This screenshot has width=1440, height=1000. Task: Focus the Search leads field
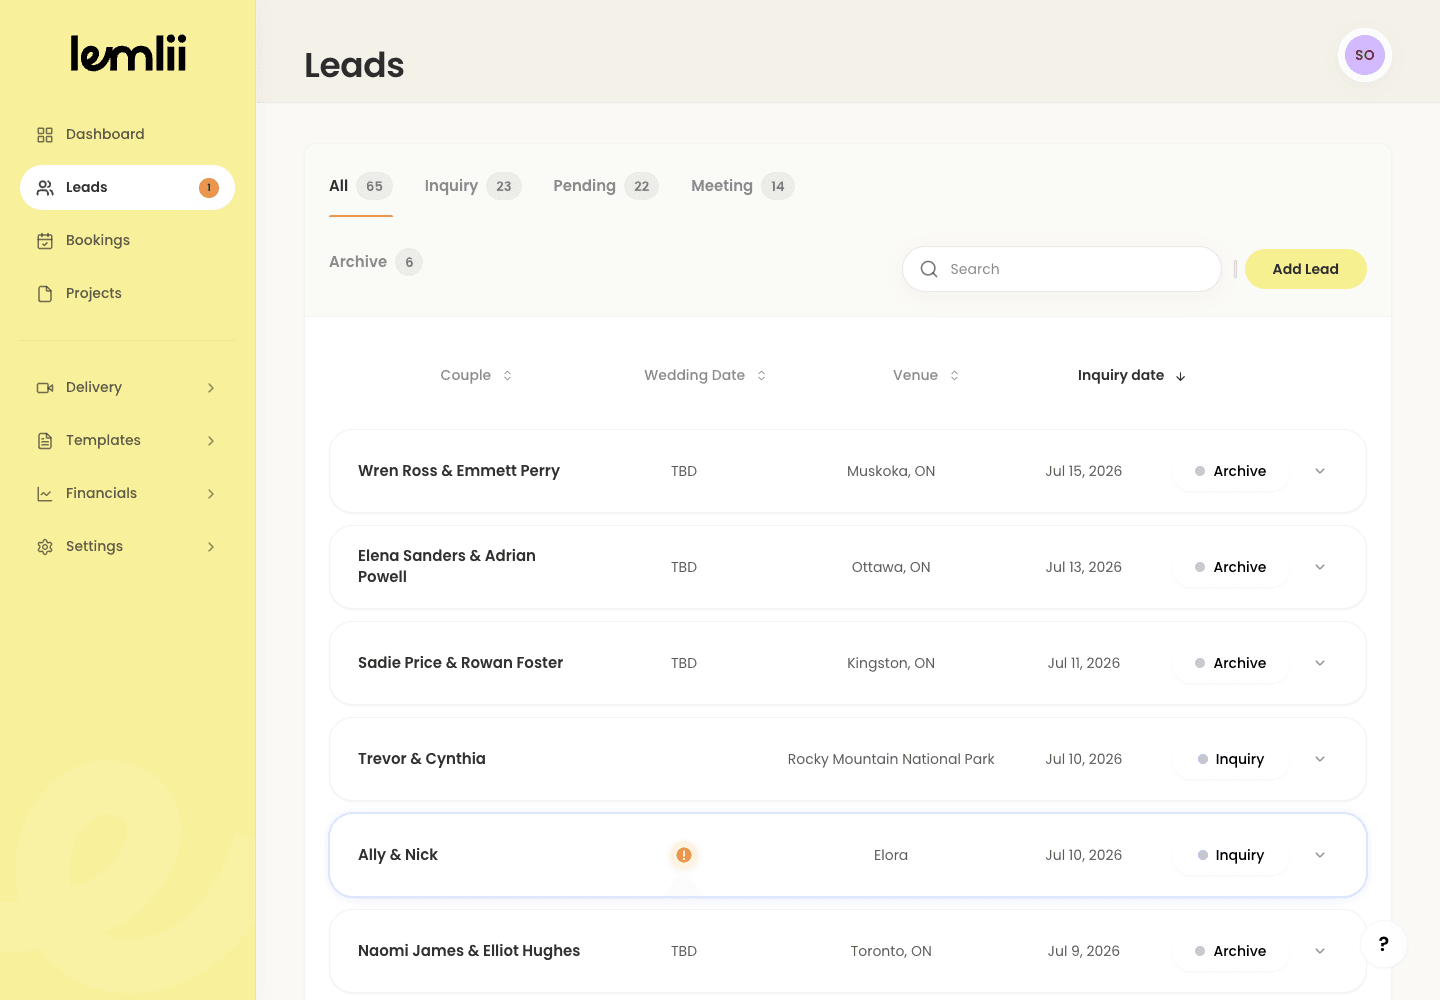coord(1062,269)
